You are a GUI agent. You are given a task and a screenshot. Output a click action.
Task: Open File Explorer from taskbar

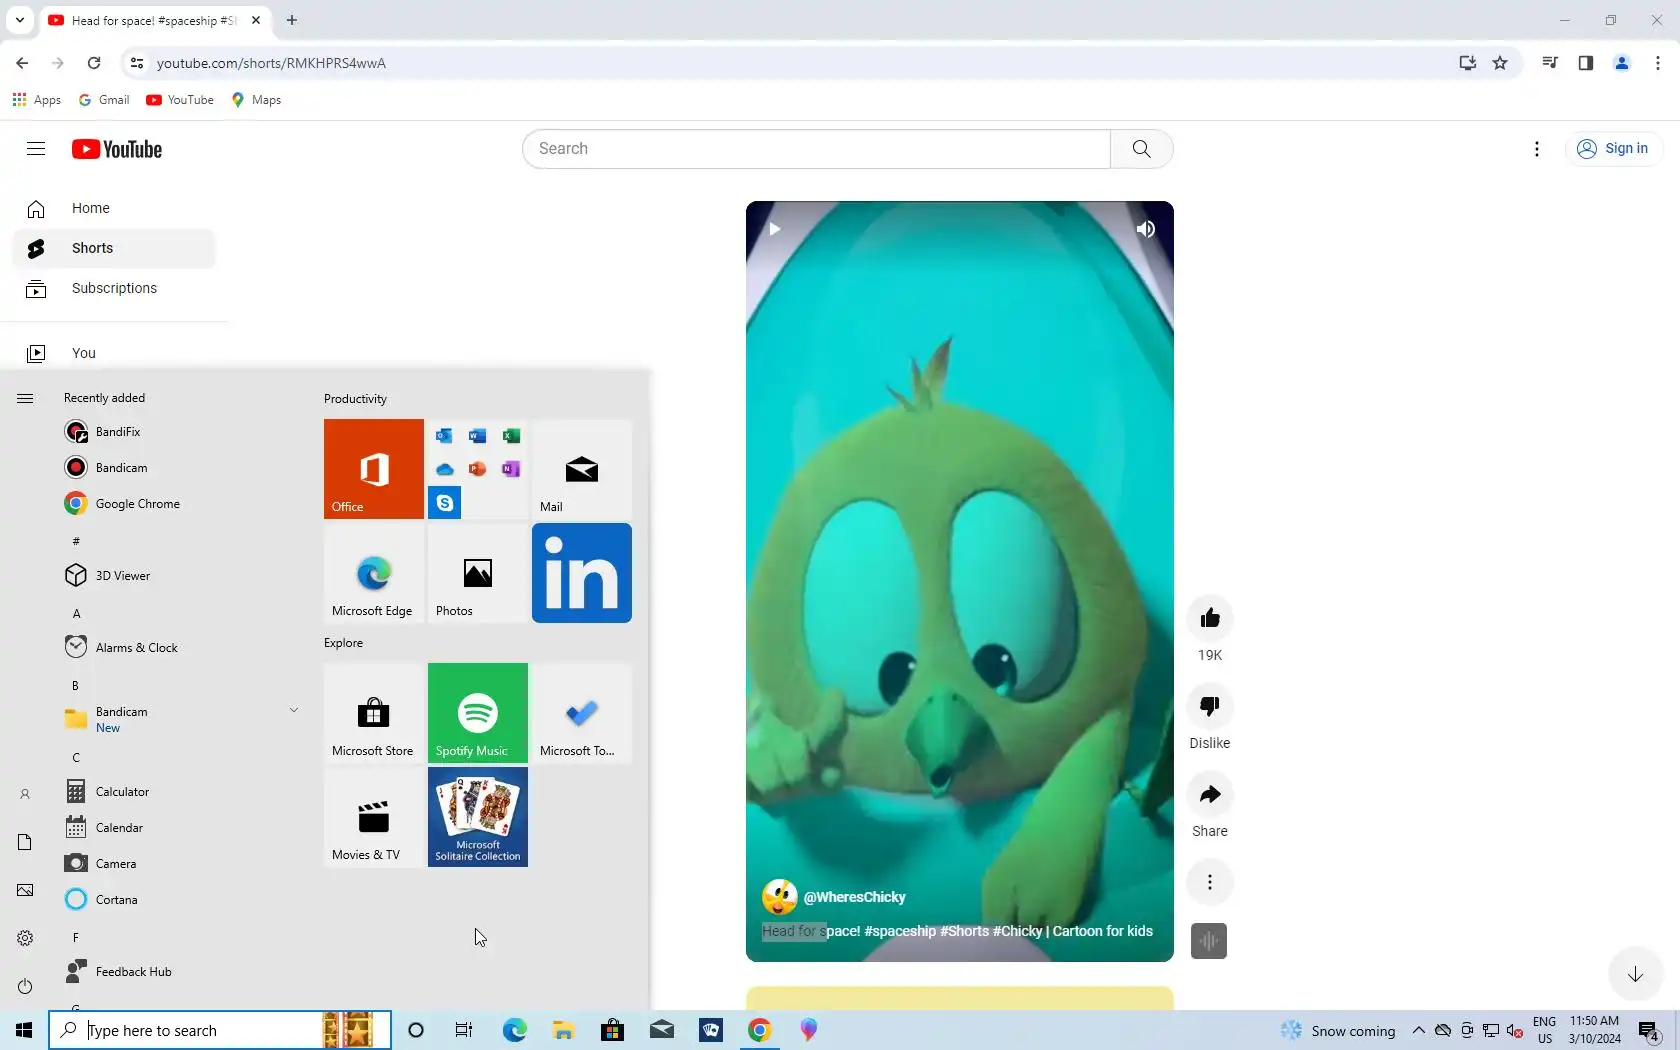coord(563,1030)
